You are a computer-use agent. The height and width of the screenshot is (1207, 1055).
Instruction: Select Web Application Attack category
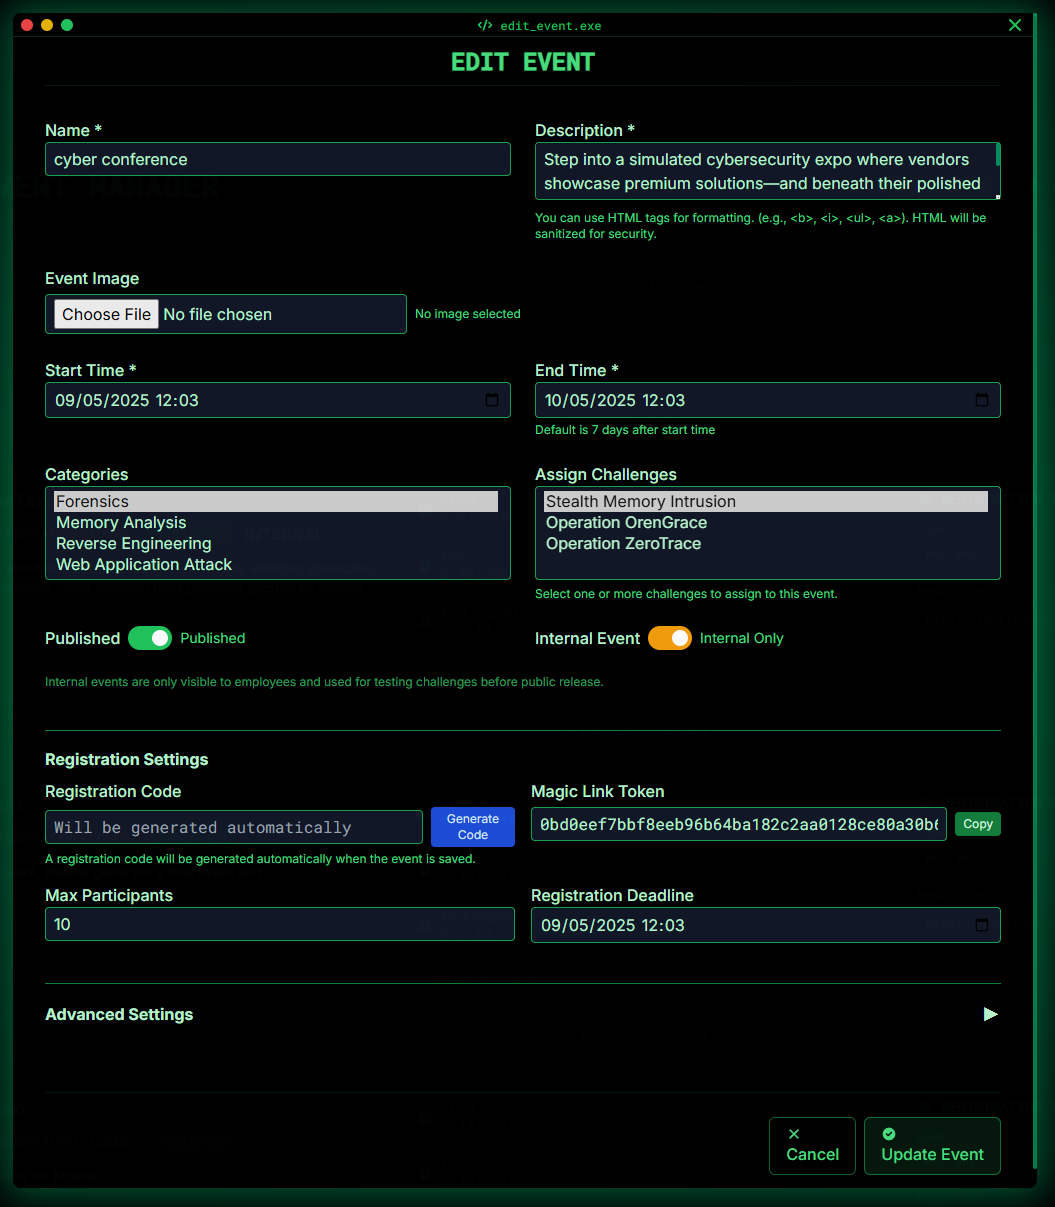click(x=276, y=564)
